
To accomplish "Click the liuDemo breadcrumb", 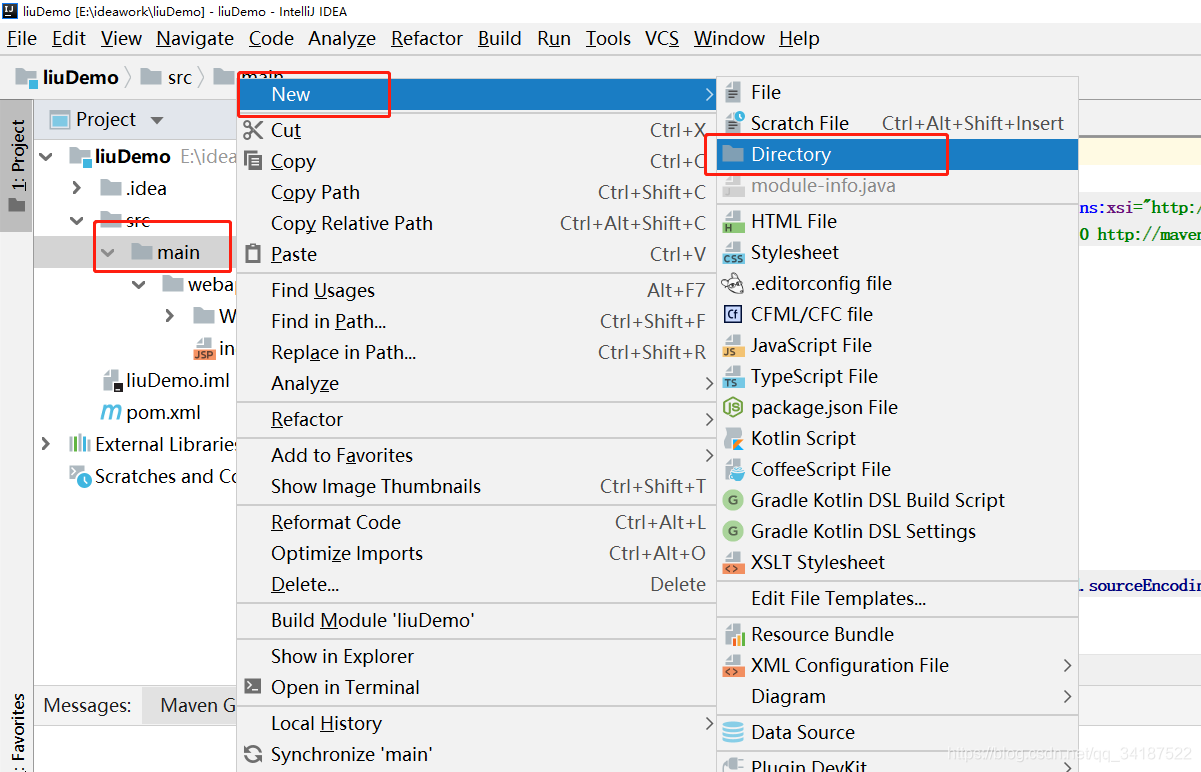I will click(x=67, y=77).
